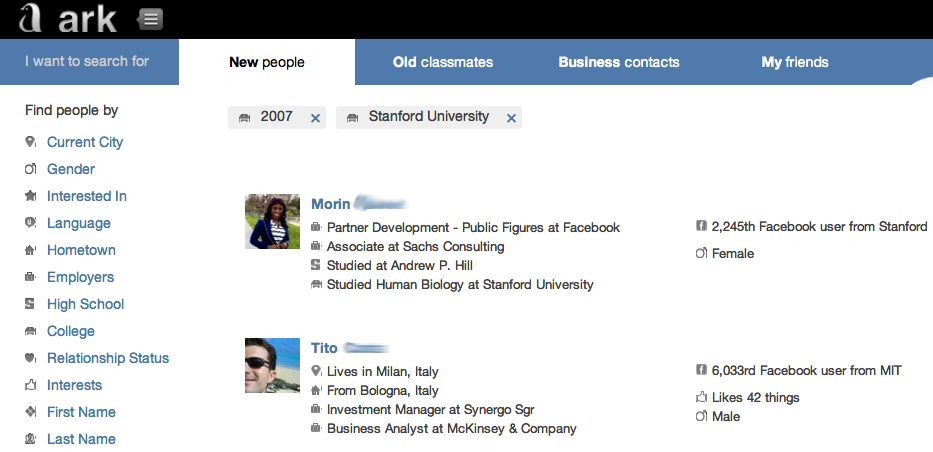Switch to the Old classmates tab

click(443, 62)
